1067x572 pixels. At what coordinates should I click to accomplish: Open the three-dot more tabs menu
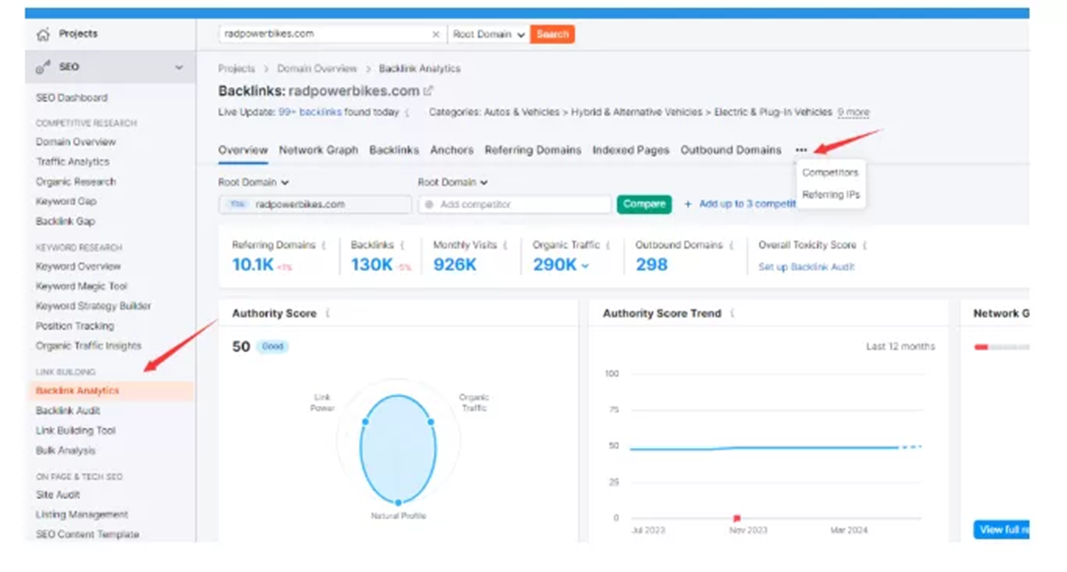[x=801, y=150]
